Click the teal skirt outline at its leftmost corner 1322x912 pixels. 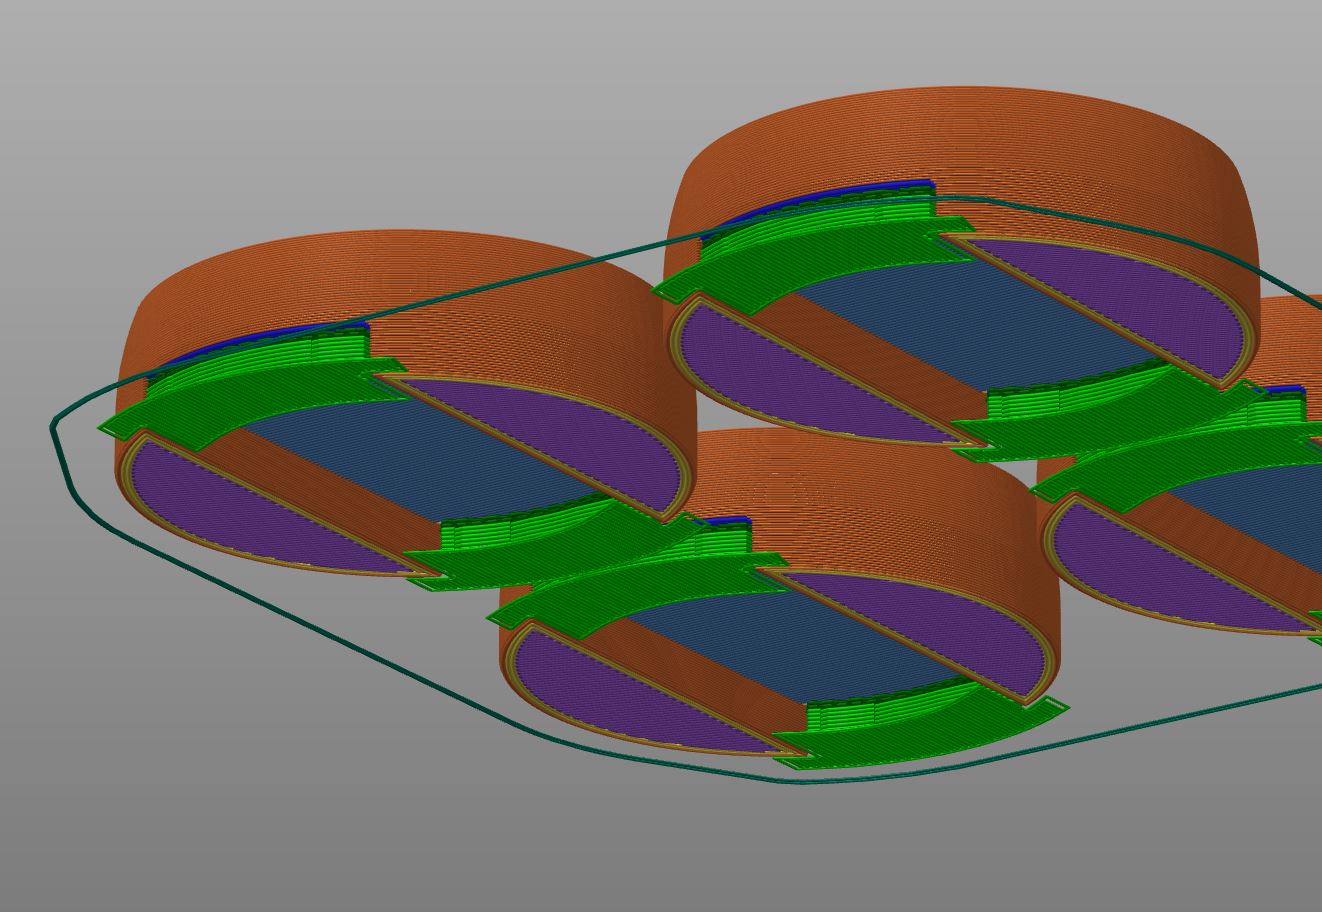(x=54, y=427)
